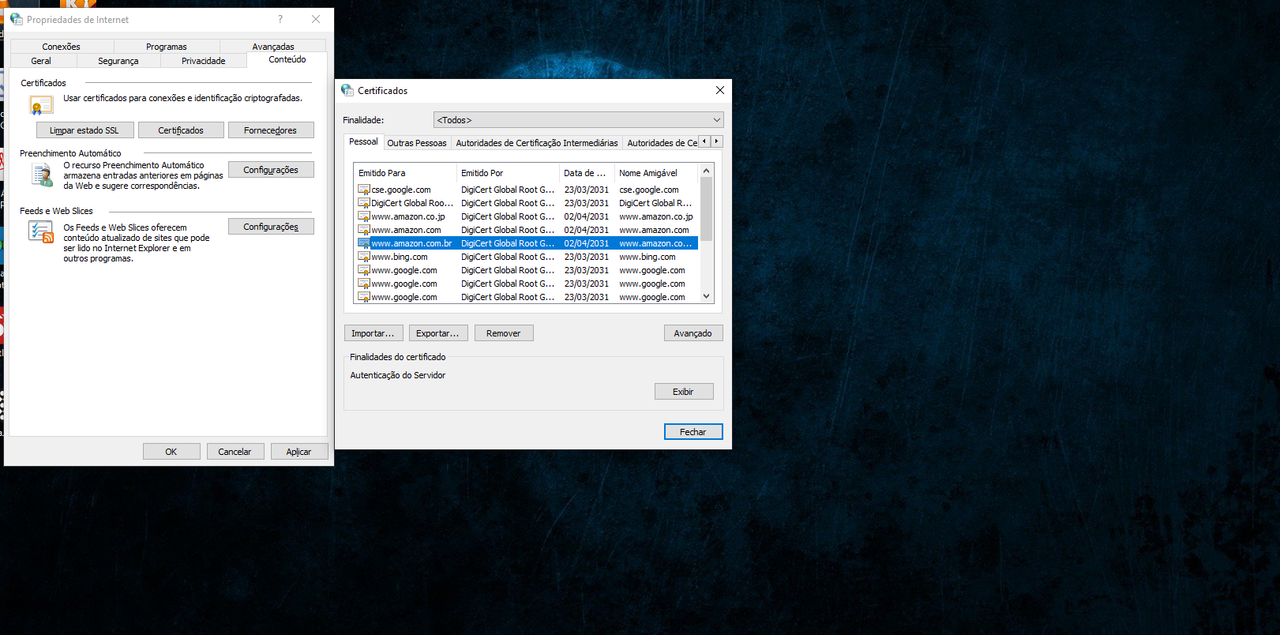Image resolution: width=1280 pixels, height=635 pixels.
Task: Open the Autoridades de Certificação Intermediárias tab
Action: point(537,143)
